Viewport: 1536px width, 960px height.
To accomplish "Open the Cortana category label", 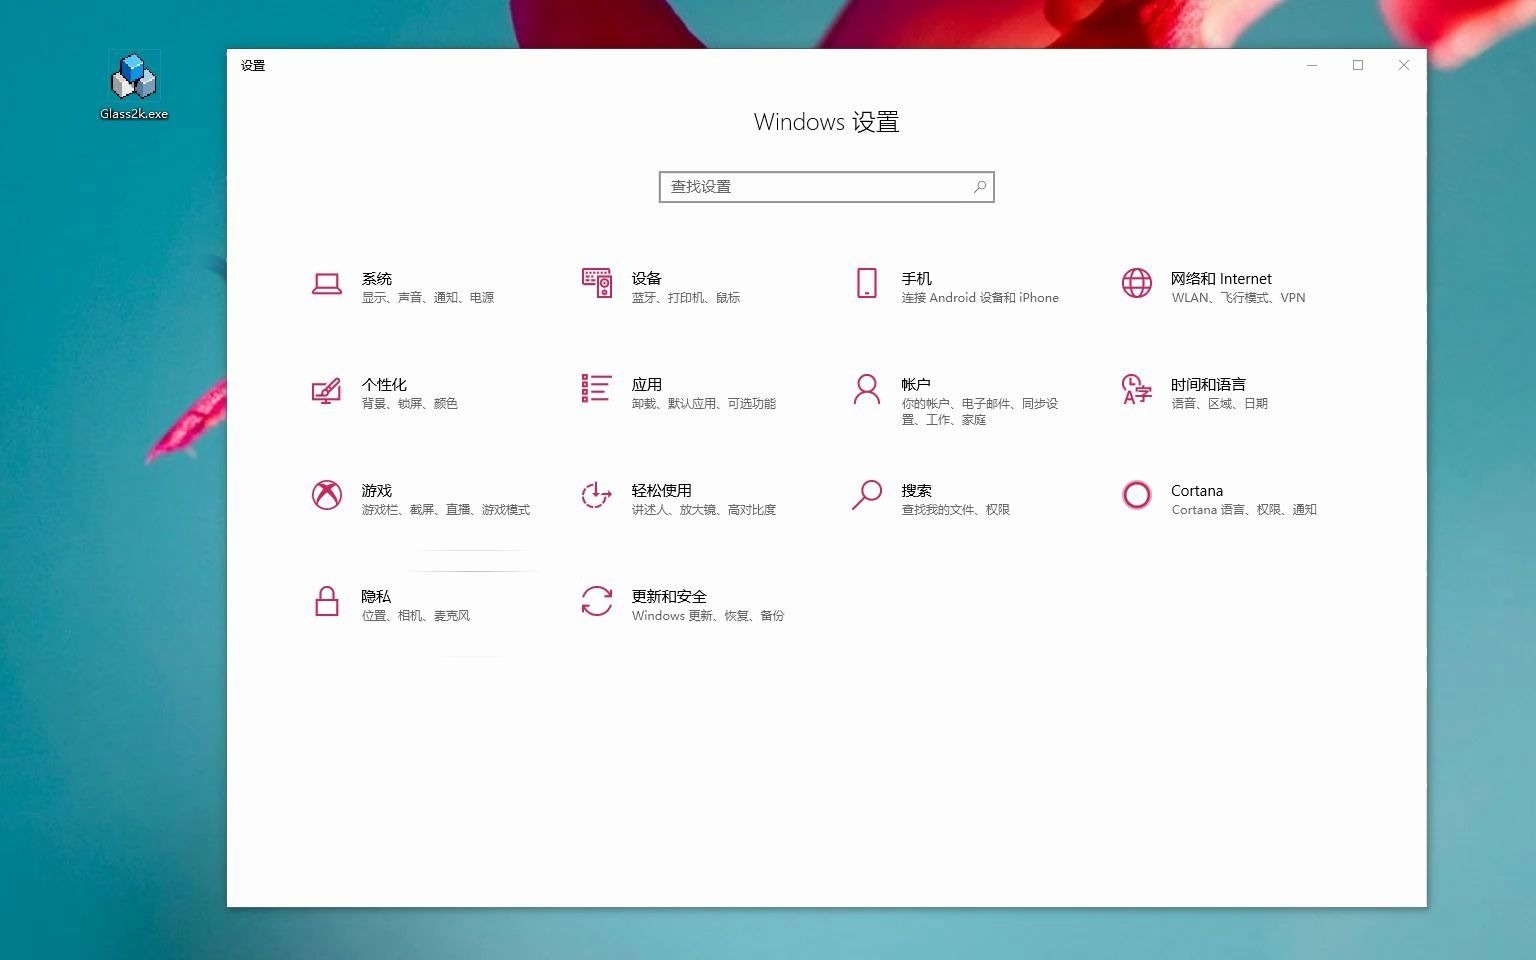I will point(1197,491).
